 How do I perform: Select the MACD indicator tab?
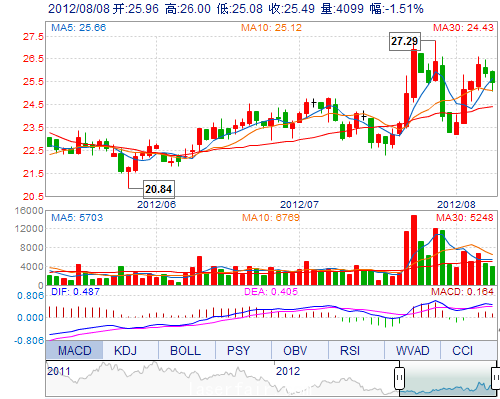coord(74,350)
